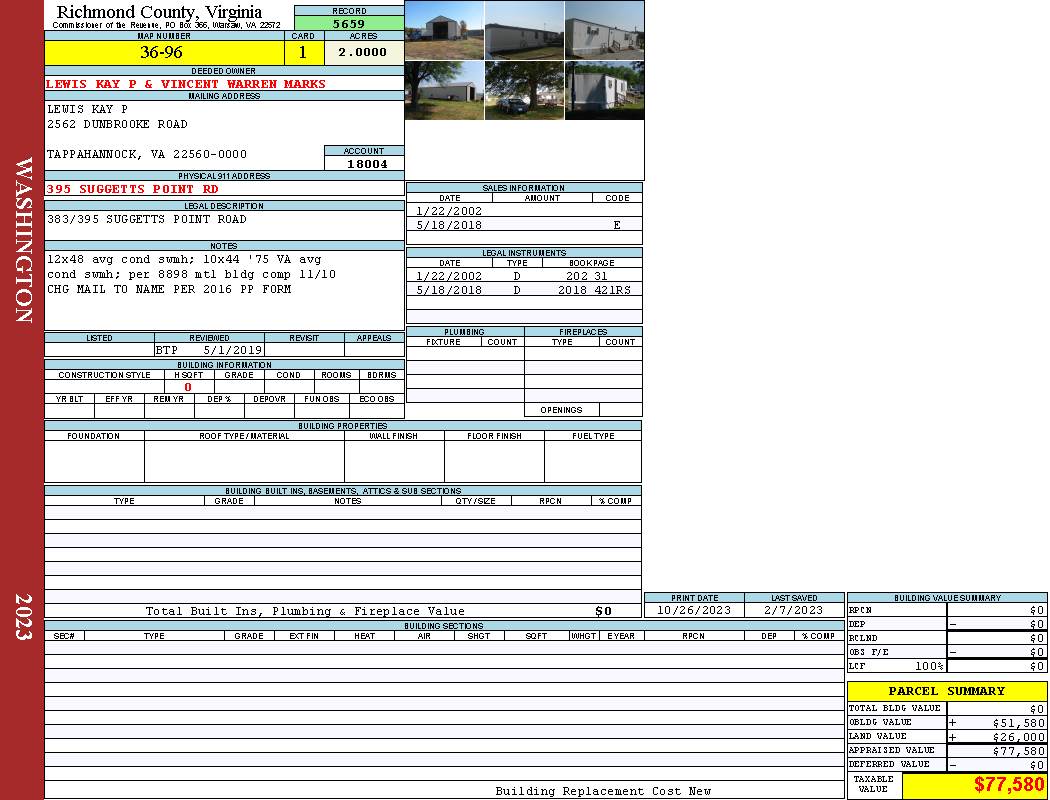Open photo of garage with dark open door
This screenshot has width=1050, height=800.
[444, 30]
